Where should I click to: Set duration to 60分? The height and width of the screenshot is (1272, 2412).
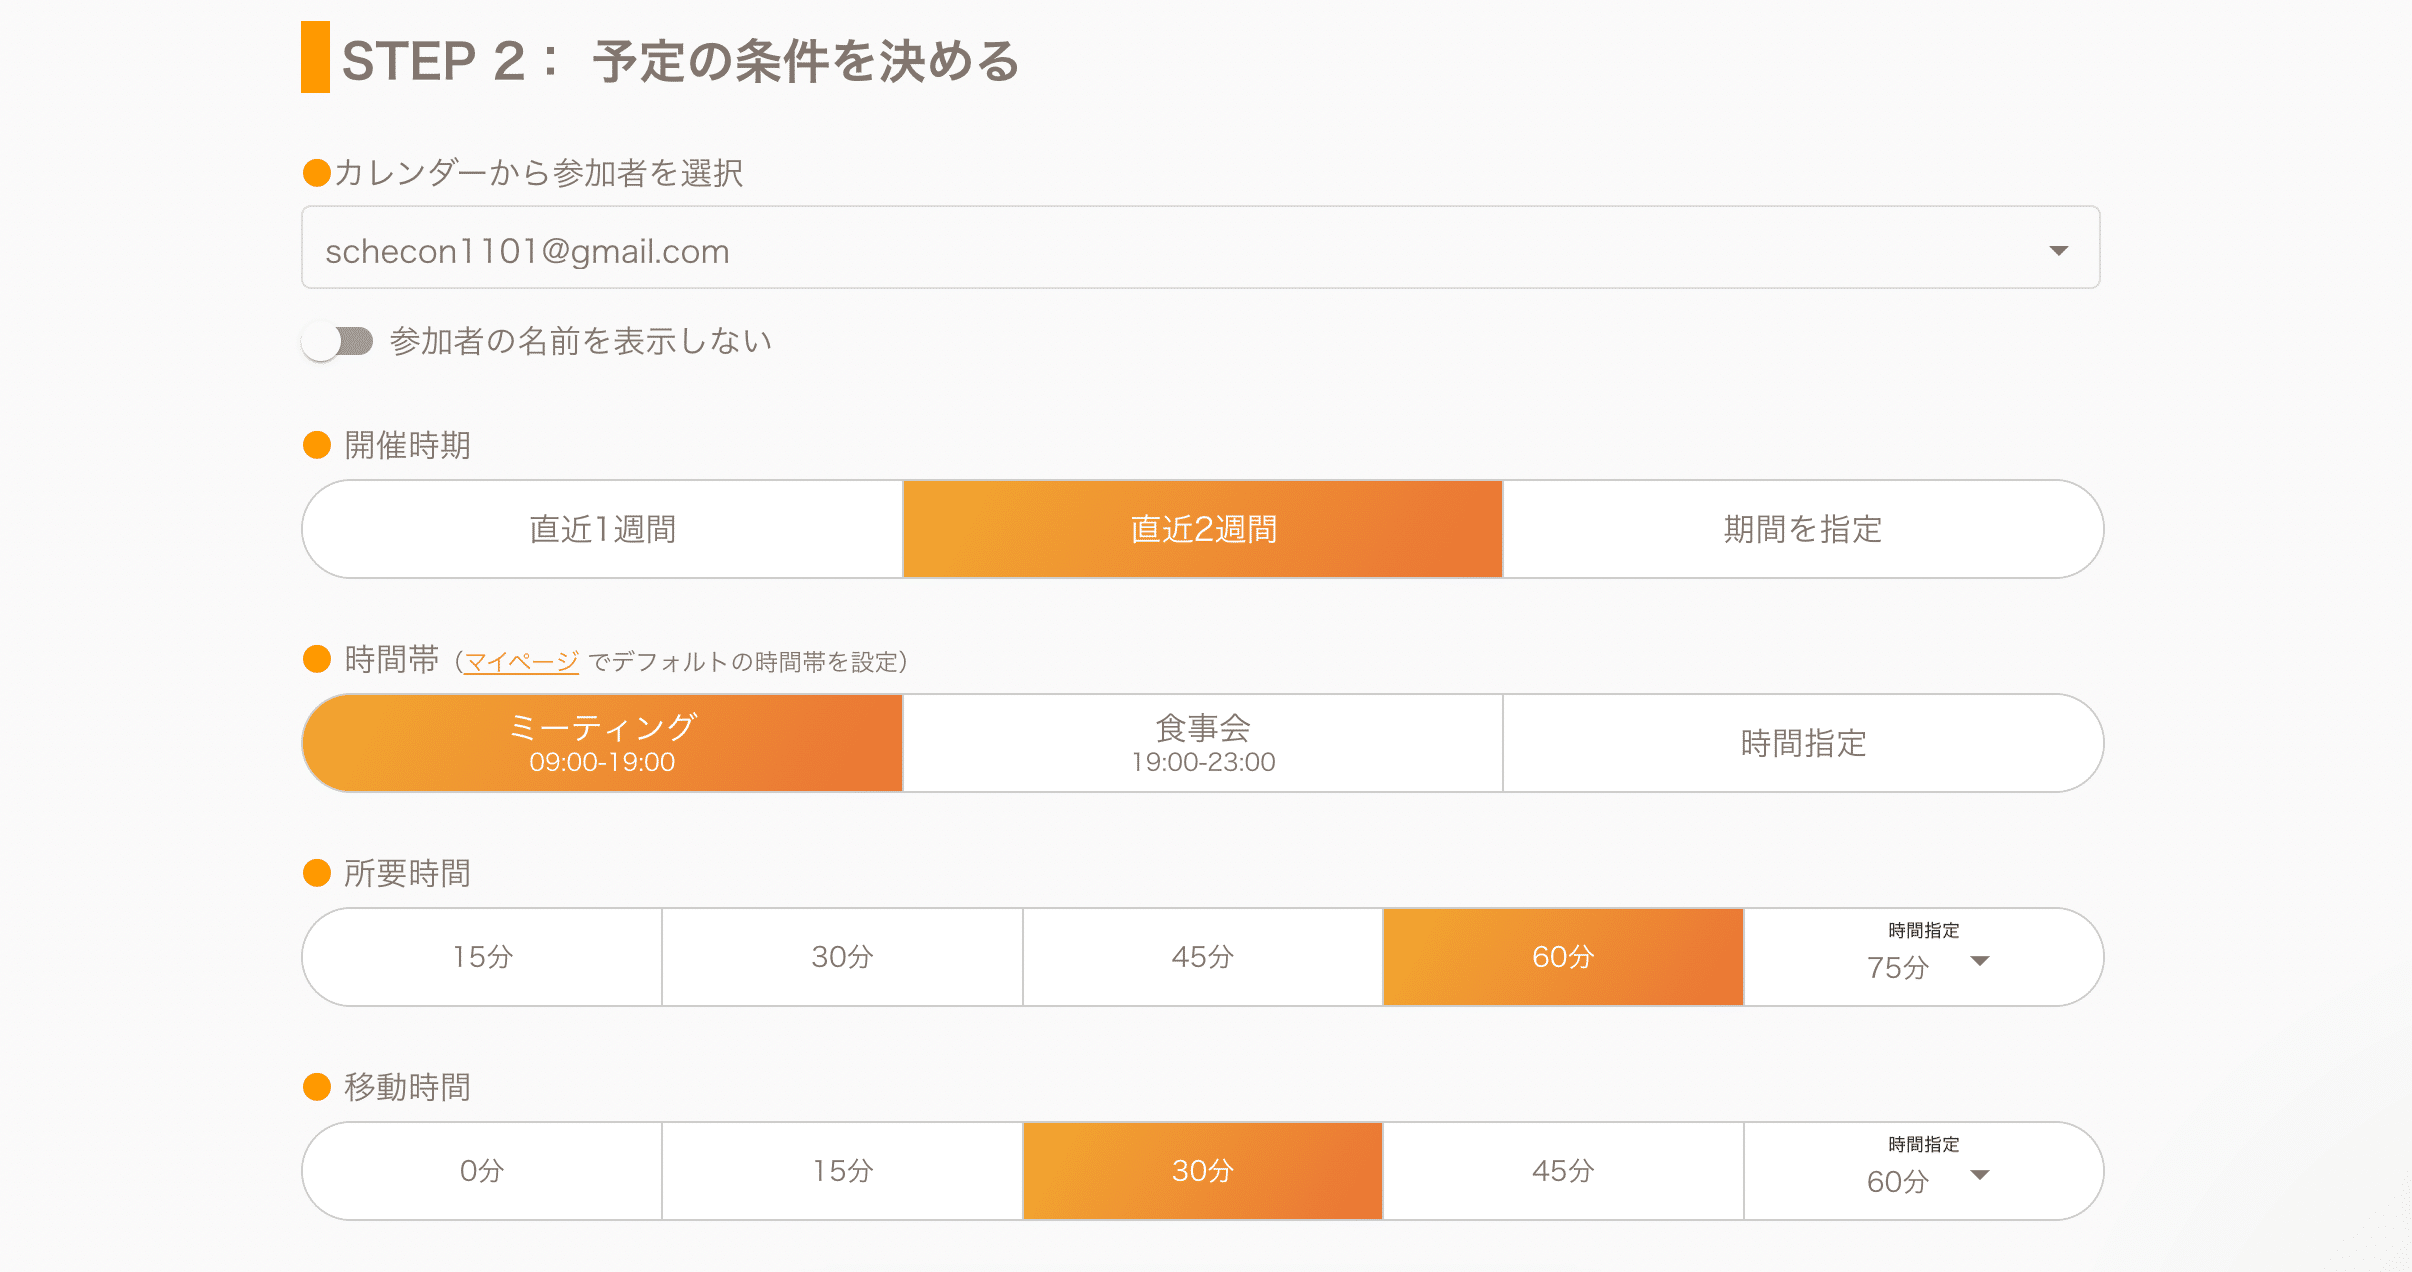1563,957
